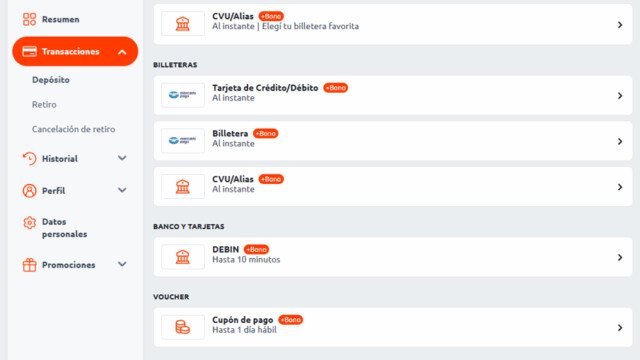The height and width of the screenshot is (360, 640).
Task: Open Historial in the sidebar
Action: click(x=60, y=158)
